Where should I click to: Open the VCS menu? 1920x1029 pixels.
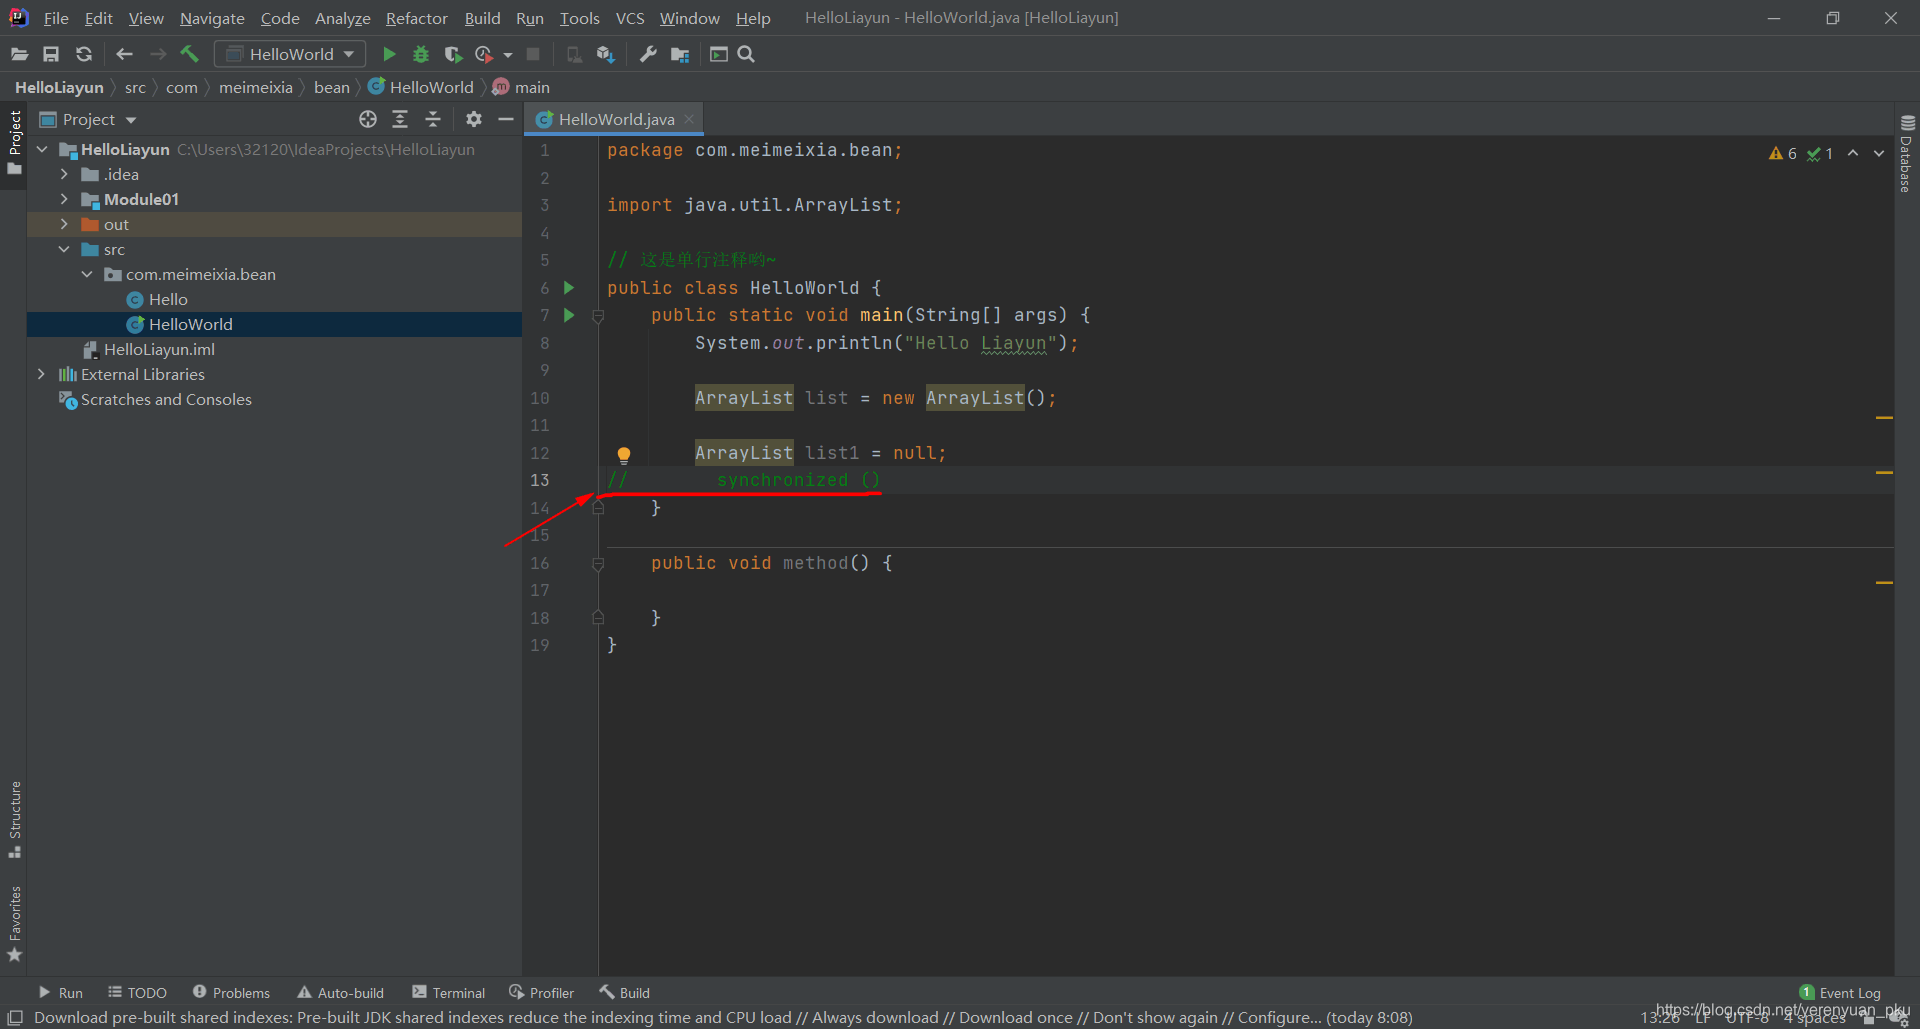[630, 18]
